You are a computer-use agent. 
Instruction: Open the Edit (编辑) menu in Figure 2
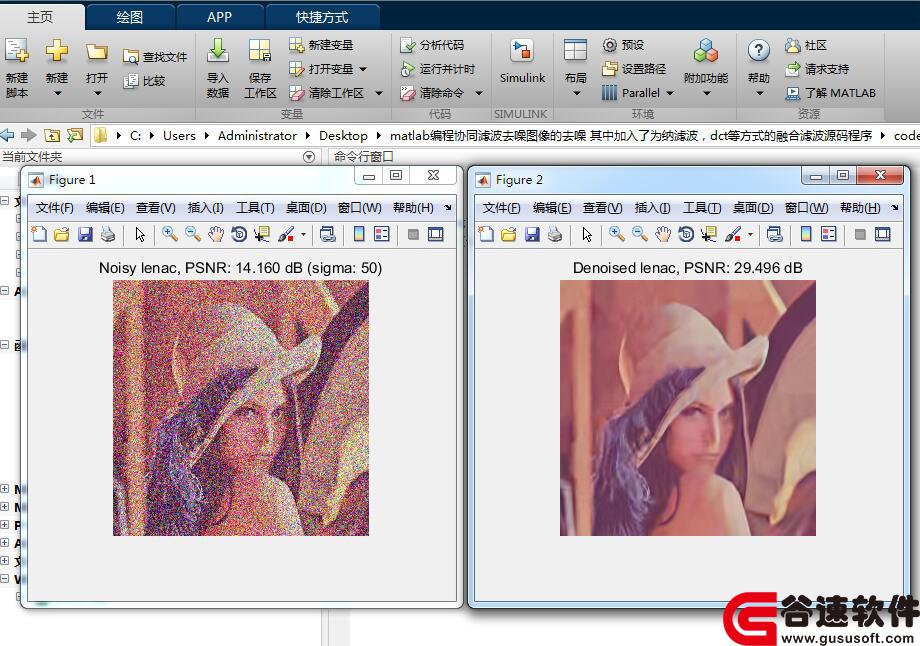552,208
